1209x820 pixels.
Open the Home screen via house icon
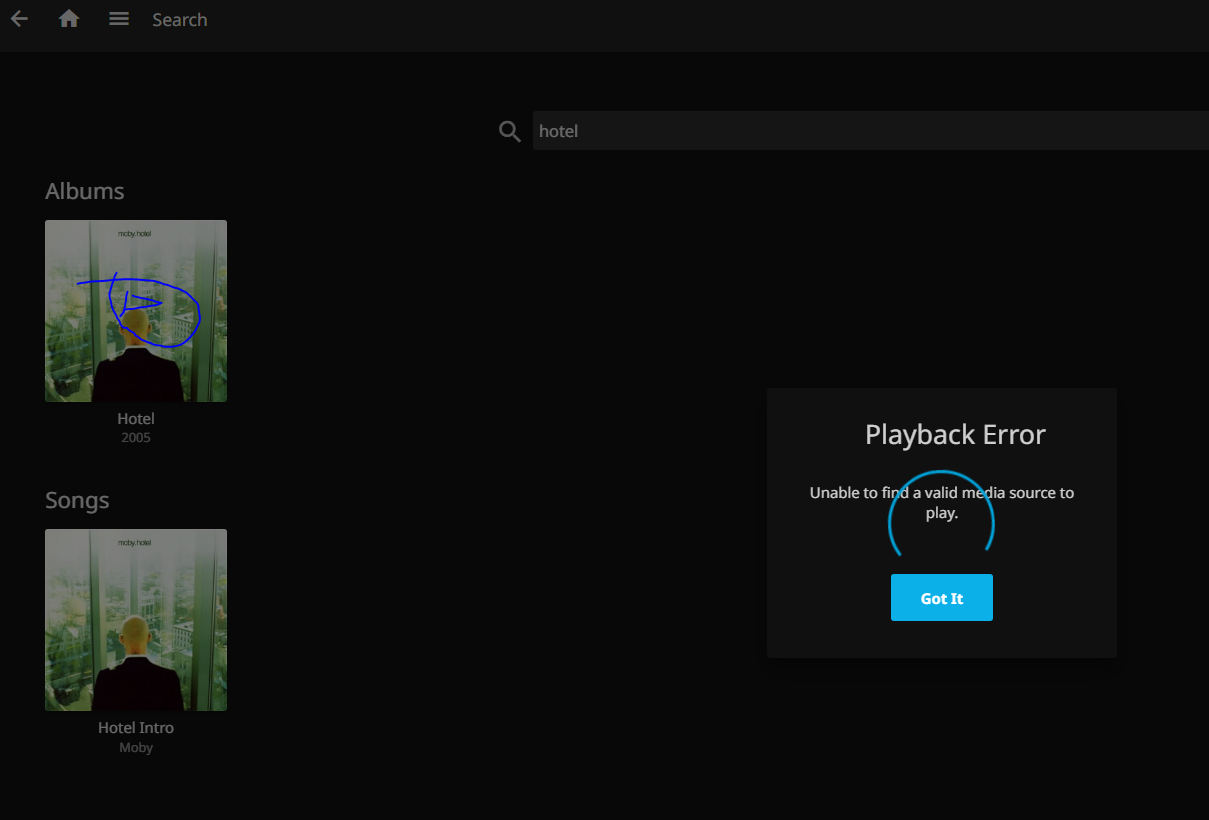[69, 19]
